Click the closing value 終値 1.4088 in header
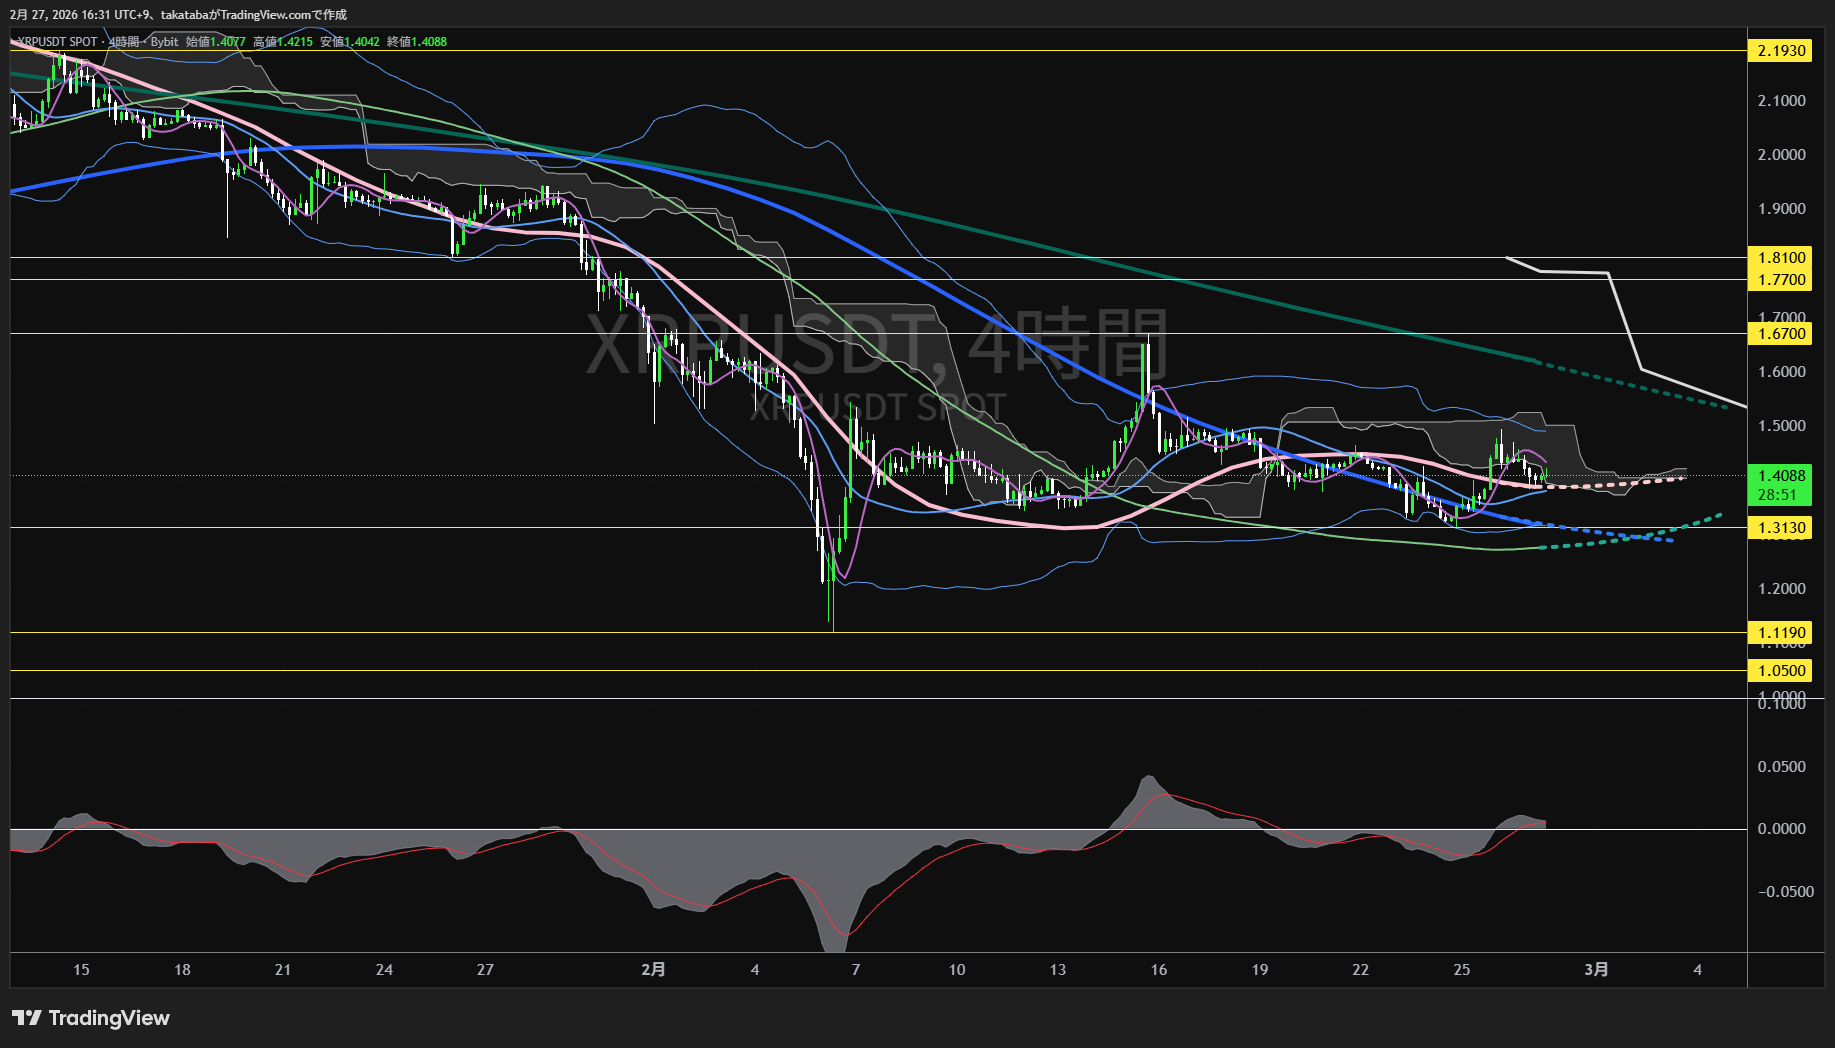This screenshot has height=1048, width=1835. click(x=417, y=42)
